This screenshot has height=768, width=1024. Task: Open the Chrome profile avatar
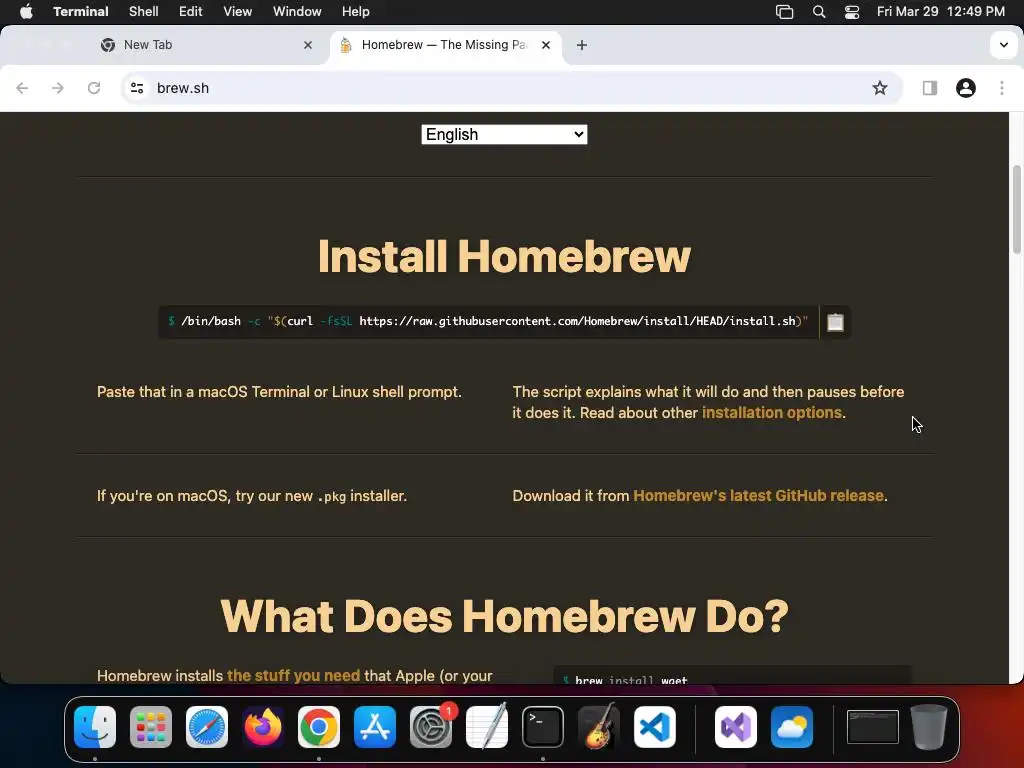[x=966, y=88]
